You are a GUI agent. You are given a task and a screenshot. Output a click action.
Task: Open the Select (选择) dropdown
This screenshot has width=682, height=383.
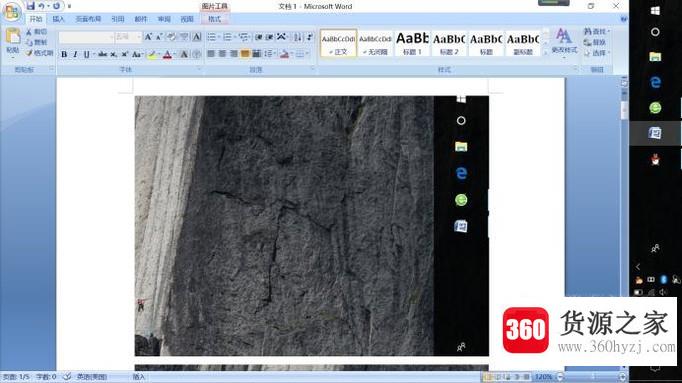click(x=596, y=53)
